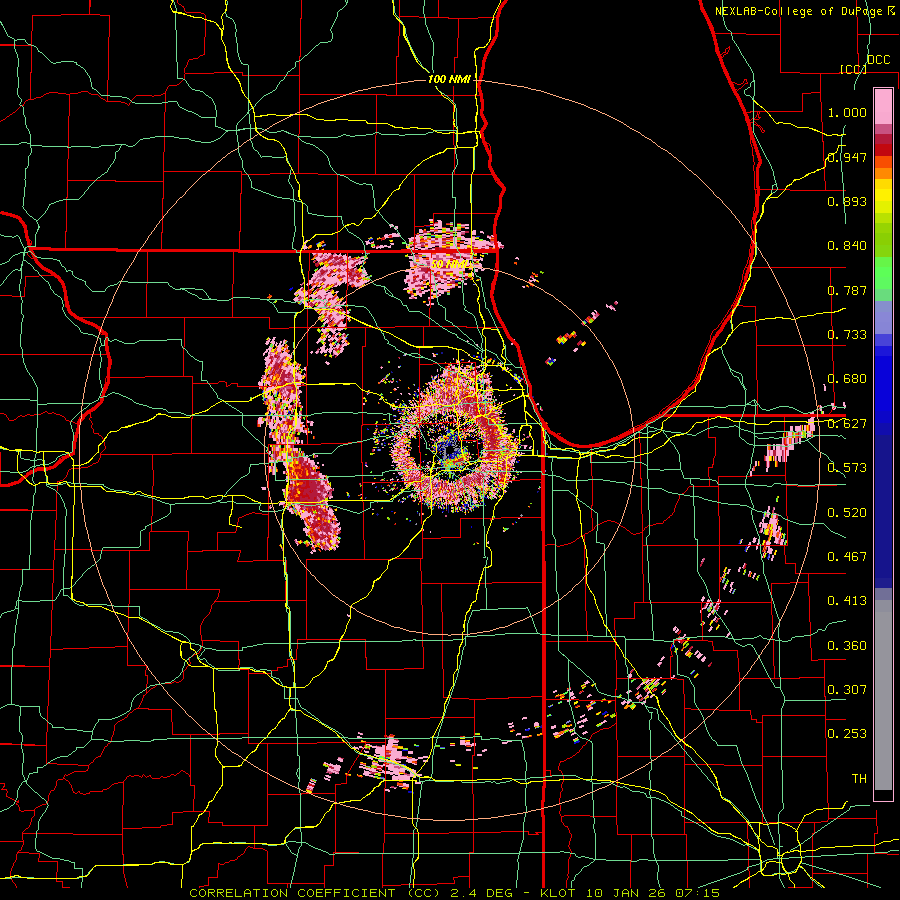
Task: Click the blue radar site center in the clutter ring
Action: click(x=449, y=449)
